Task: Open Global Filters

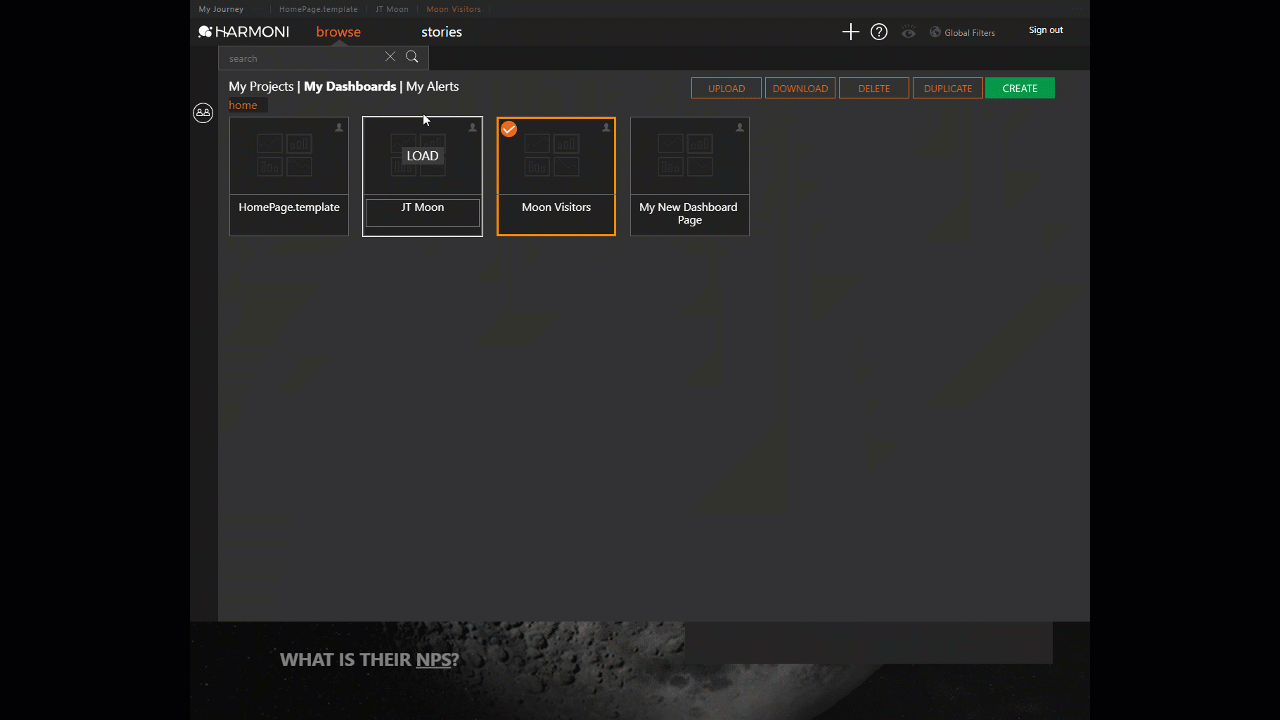Action: click(962, 32)
